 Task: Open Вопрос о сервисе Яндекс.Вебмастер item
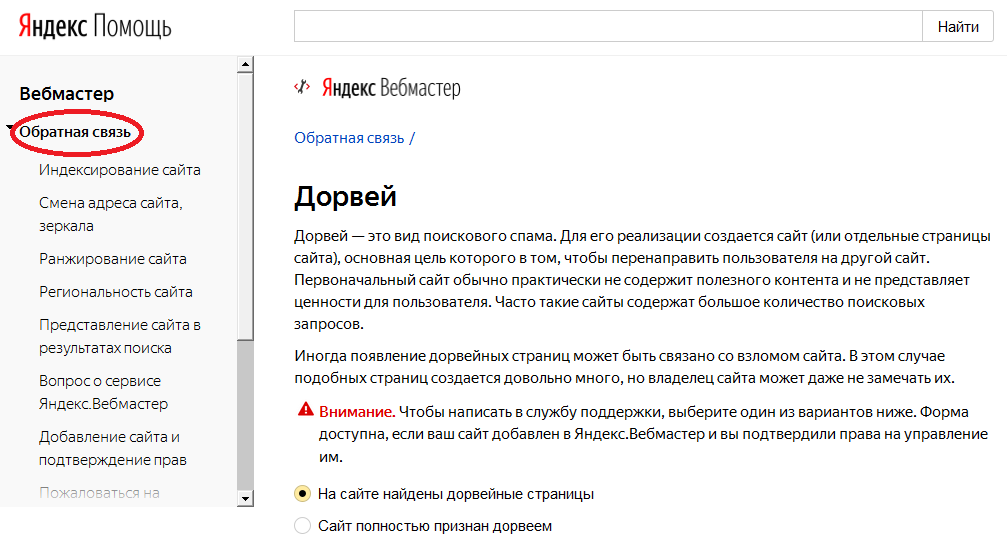pyautogui.click(x=103, y=392)
